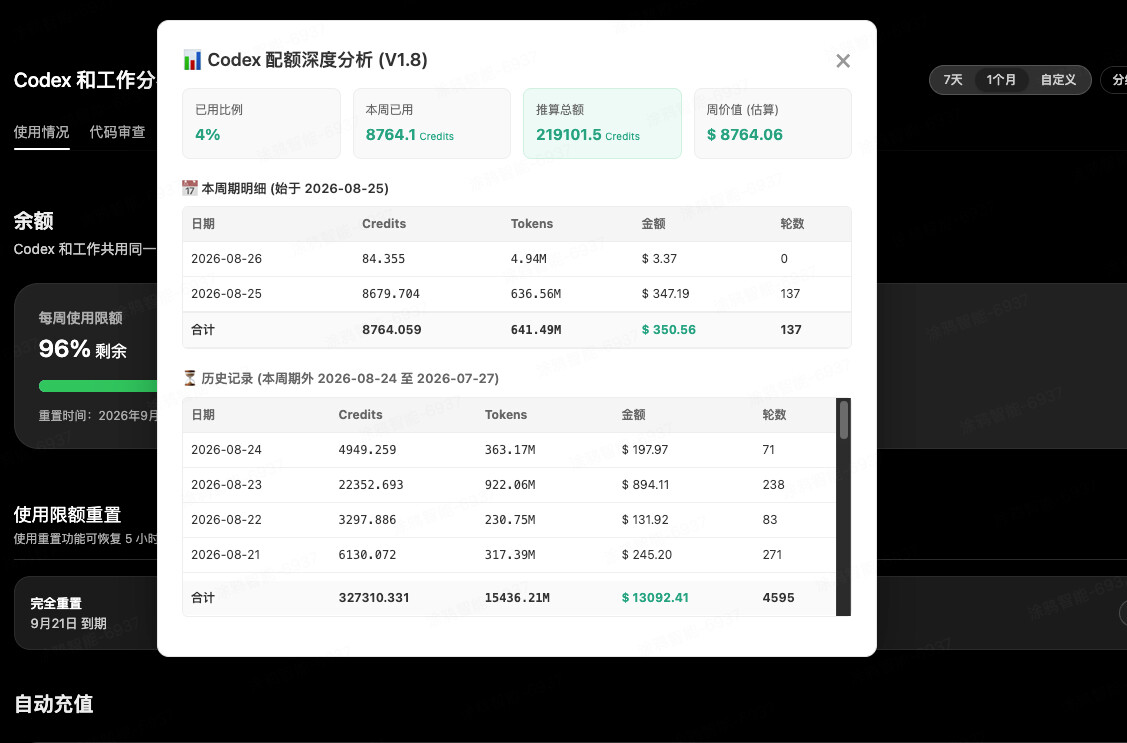Click the 238 rounds value

(x=773, y=485)
